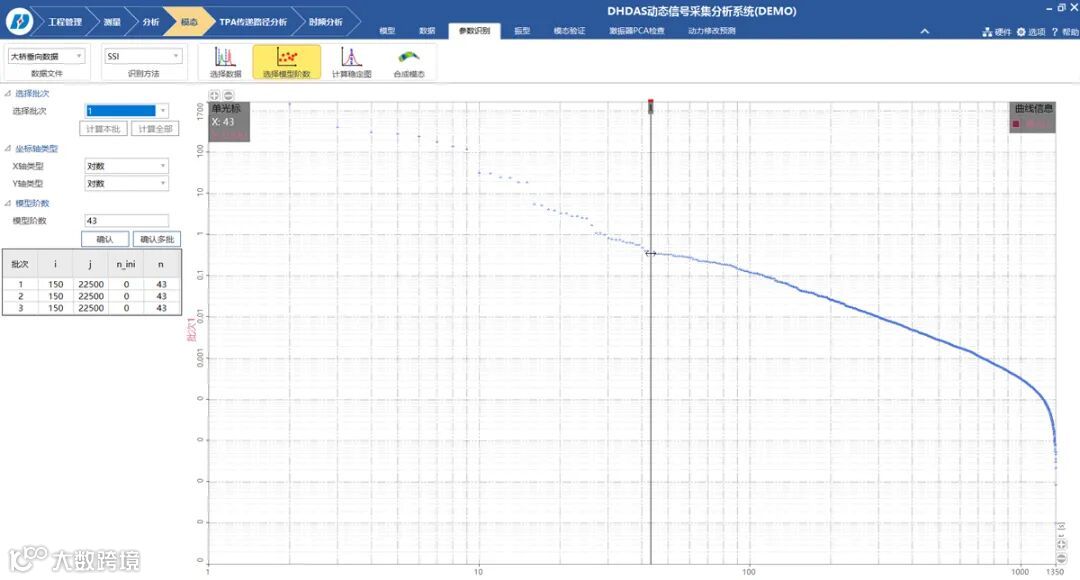
Task: Switch to the 激振器PCA检查 tab
Action: click(636, 31)
